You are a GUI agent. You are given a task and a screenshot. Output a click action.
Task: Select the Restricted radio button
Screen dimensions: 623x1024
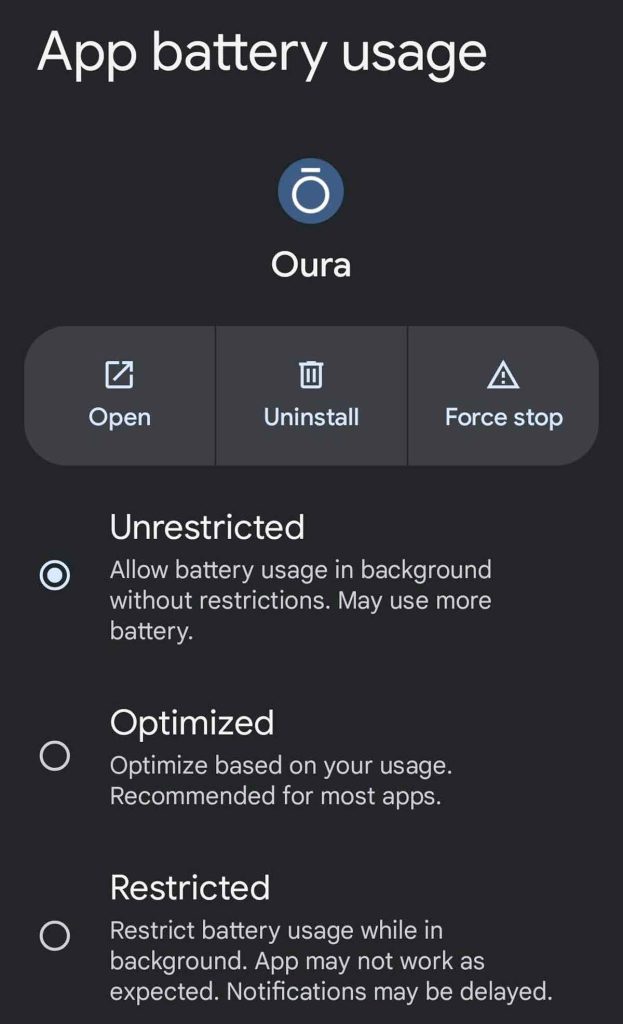click(54, 936)
